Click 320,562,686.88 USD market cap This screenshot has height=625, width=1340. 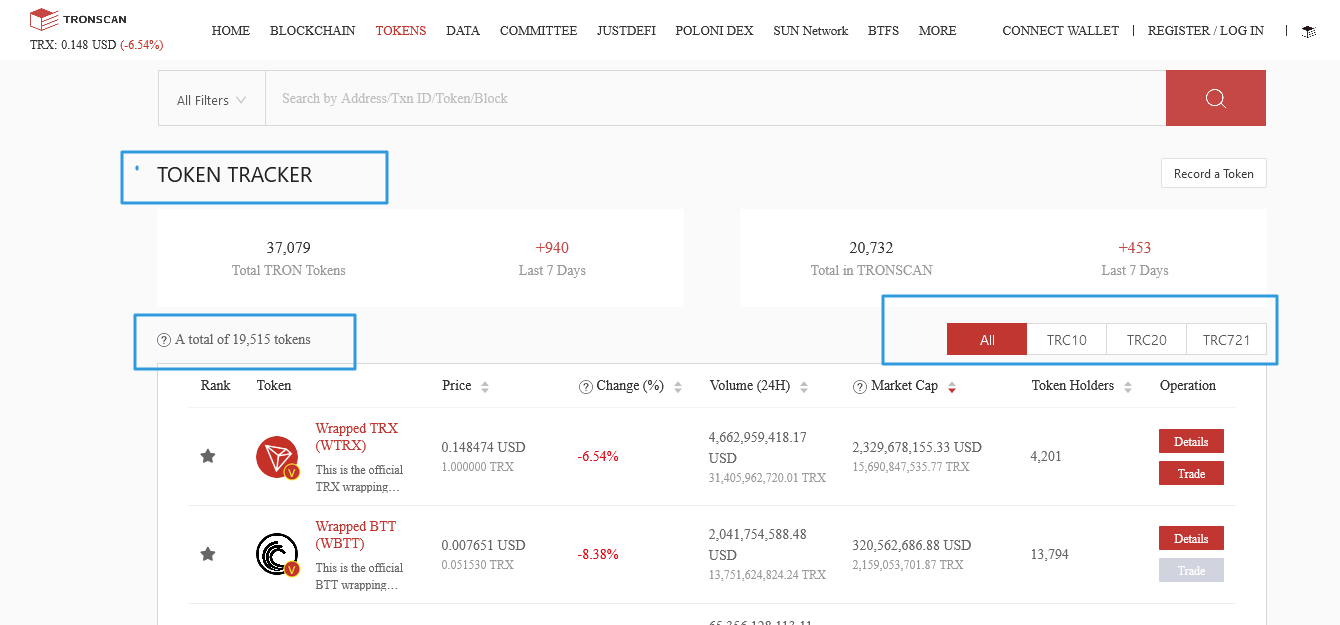point(912,545)
